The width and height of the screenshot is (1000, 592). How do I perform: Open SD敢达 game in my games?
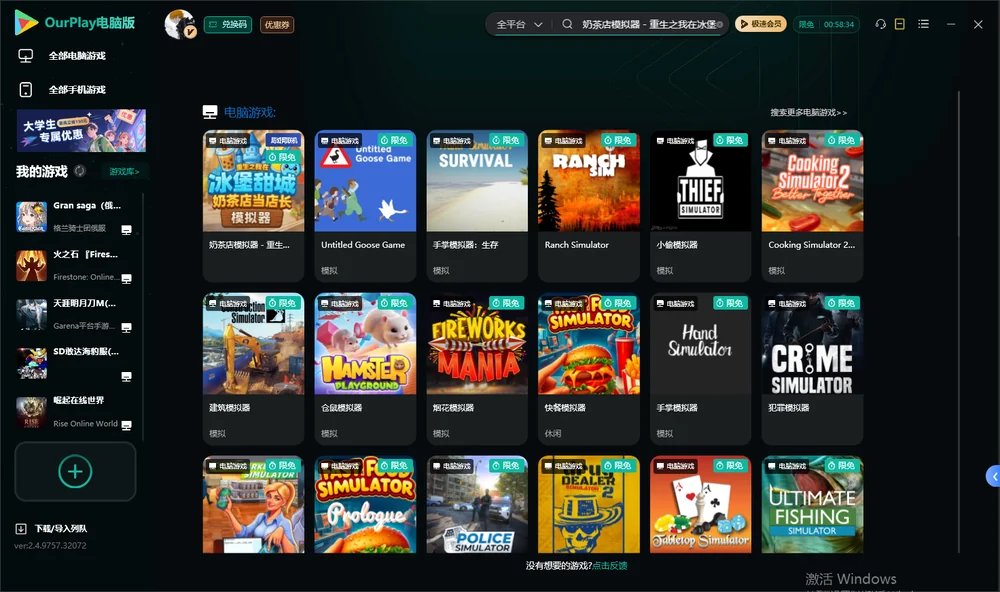pyautogui.click(x=75, y=364)
